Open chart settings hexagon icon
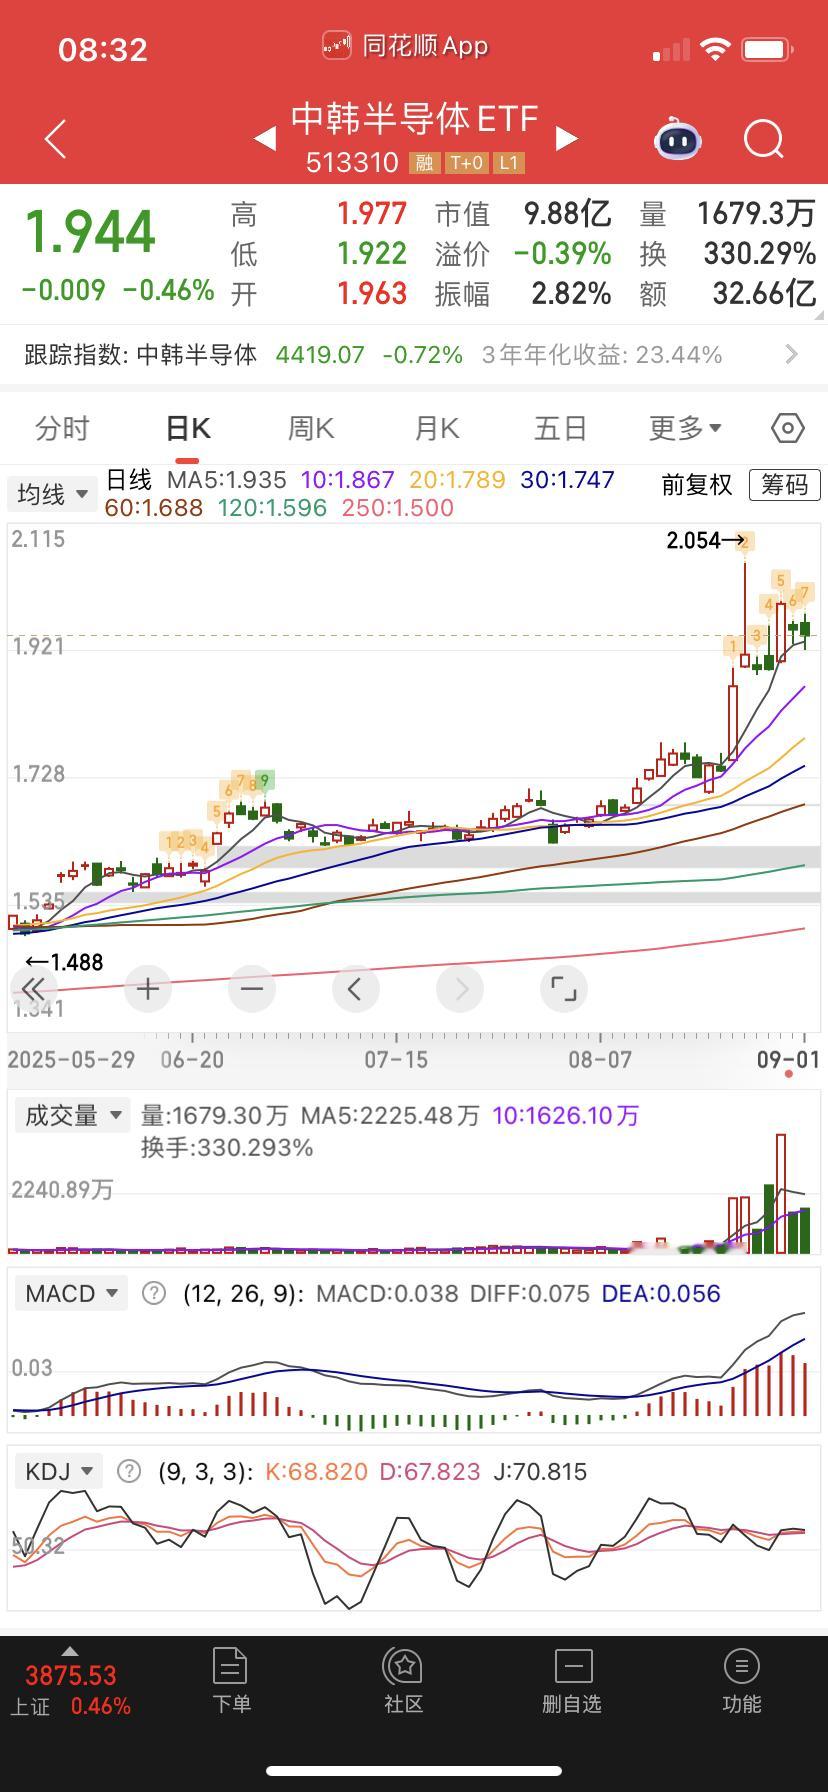828x1792 pixels. [x=788, y=428]
